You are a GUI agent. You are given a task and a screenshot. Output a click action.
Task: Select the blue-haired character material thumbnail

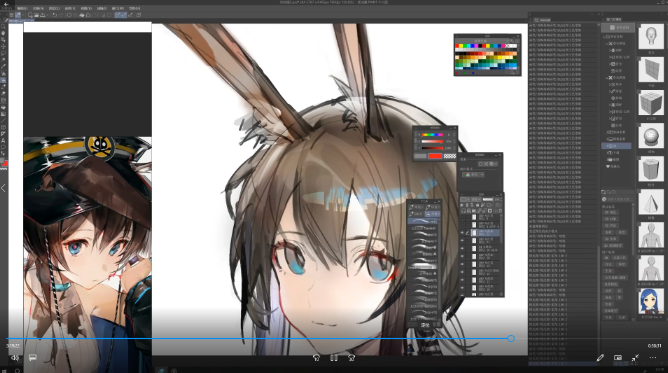click(x=651, y=302)
